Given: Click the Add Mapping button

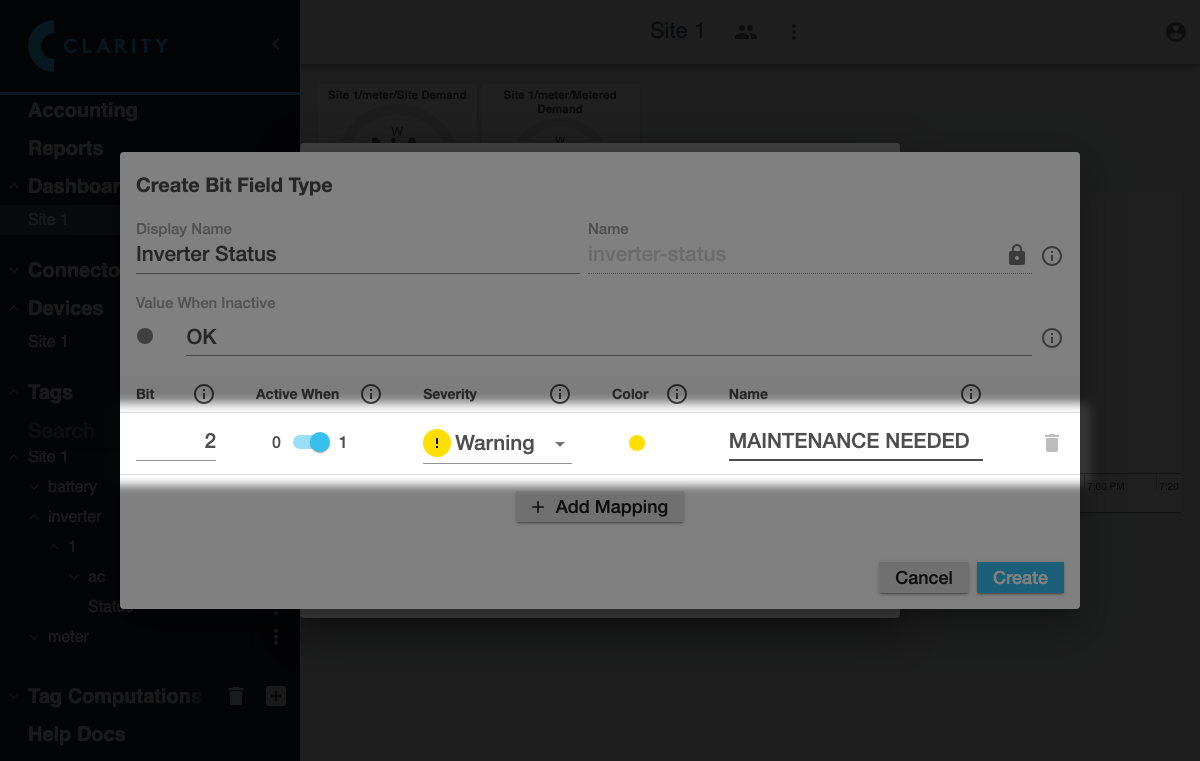Looking at the screenshot, I should tap(599, 507).
